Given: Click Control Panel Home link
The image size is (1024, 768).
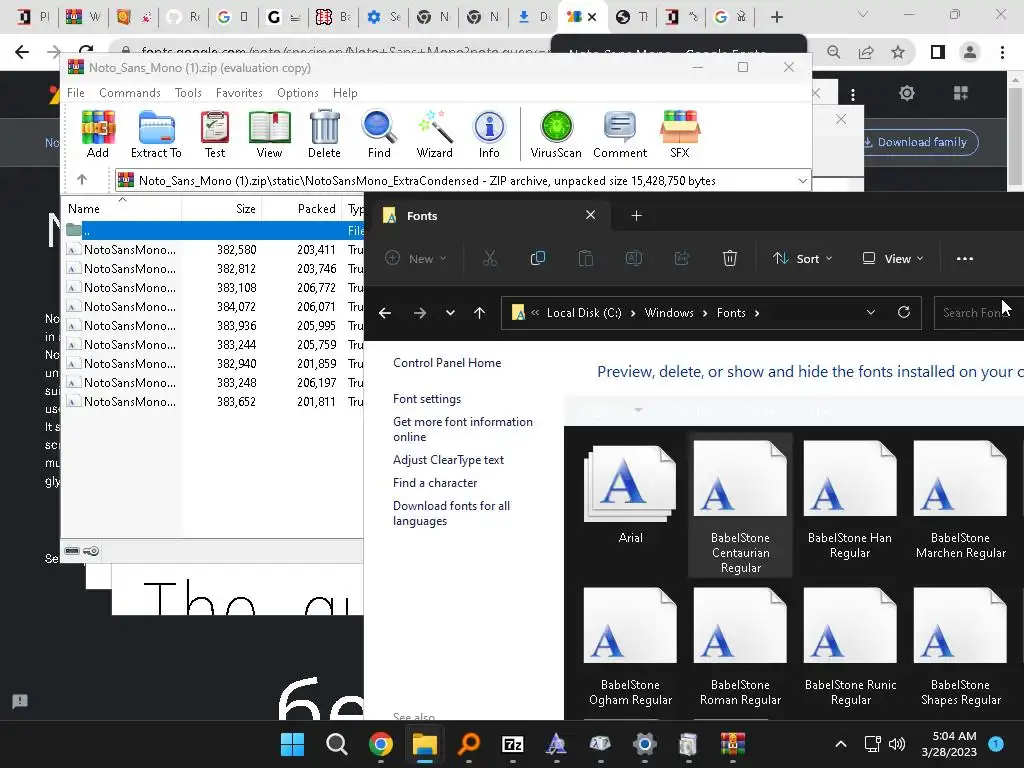Looking at the screenshot, I should 447,363.
